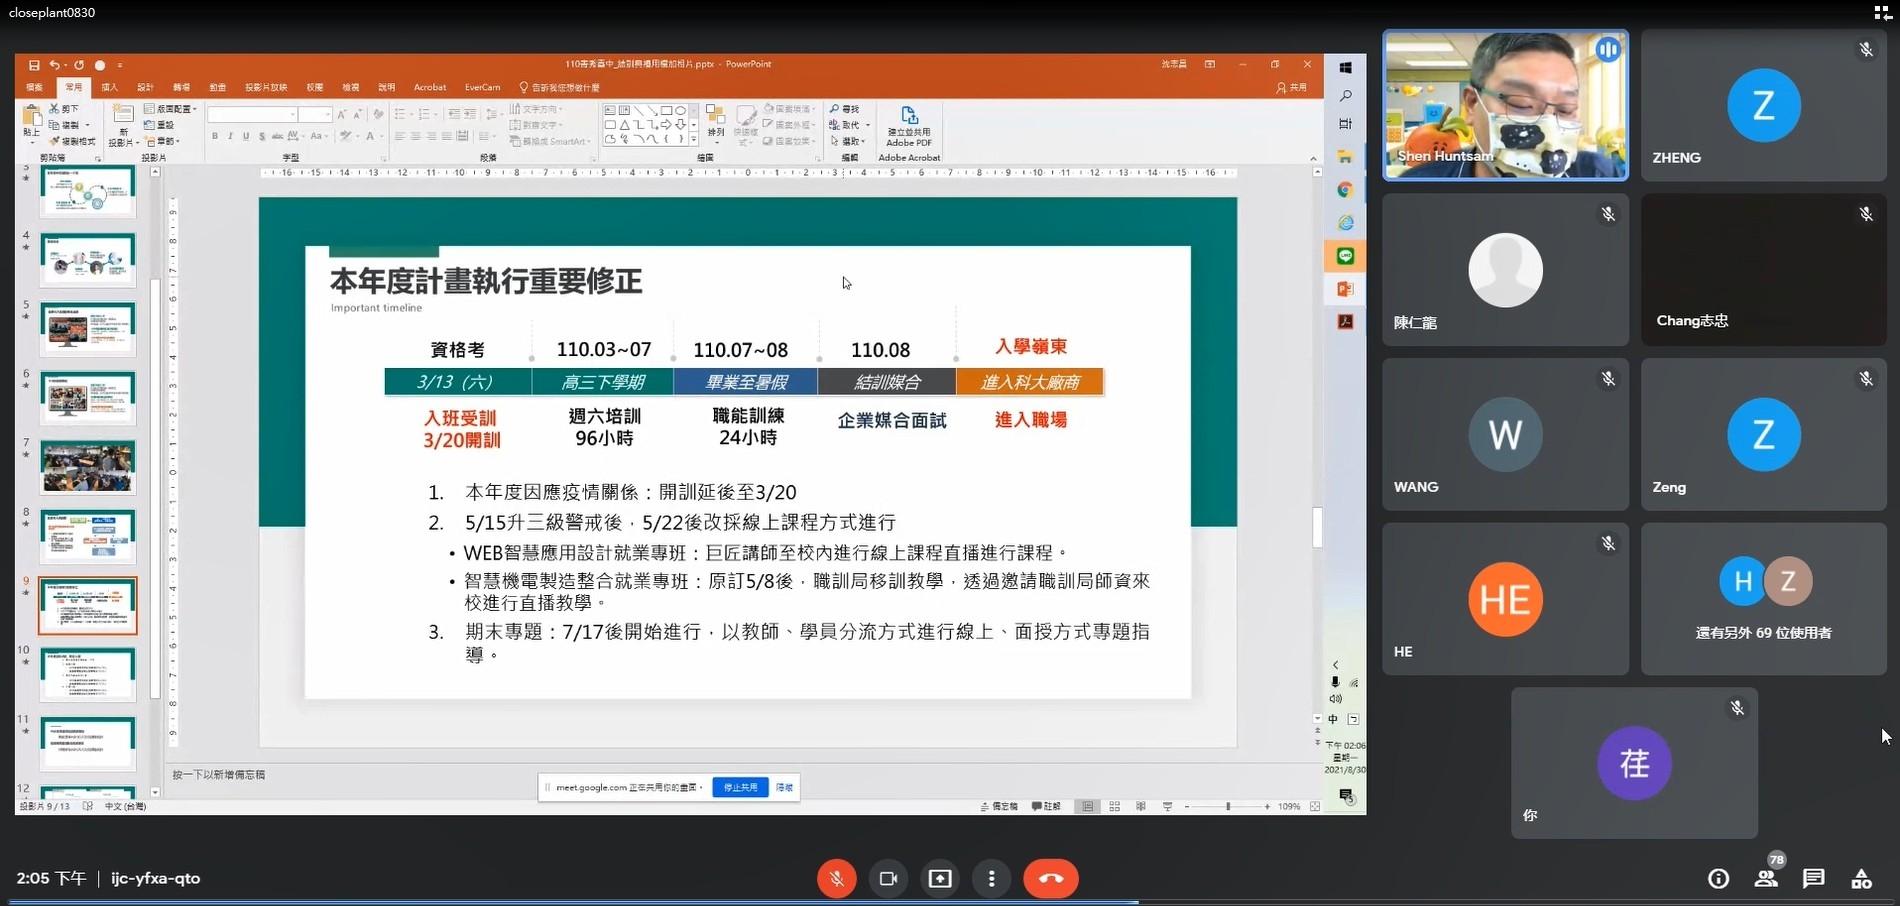This screenshot has height=906, width=1900.
Task: Show the participants list with 78 badge
Action: [x=1766, y=878]
